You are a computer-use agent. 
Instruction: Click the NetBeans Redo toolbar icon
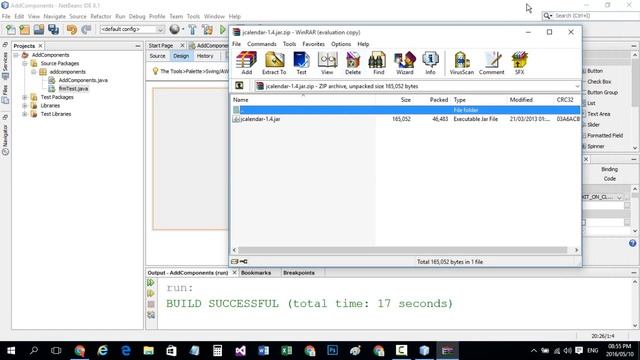click(86, 29)
